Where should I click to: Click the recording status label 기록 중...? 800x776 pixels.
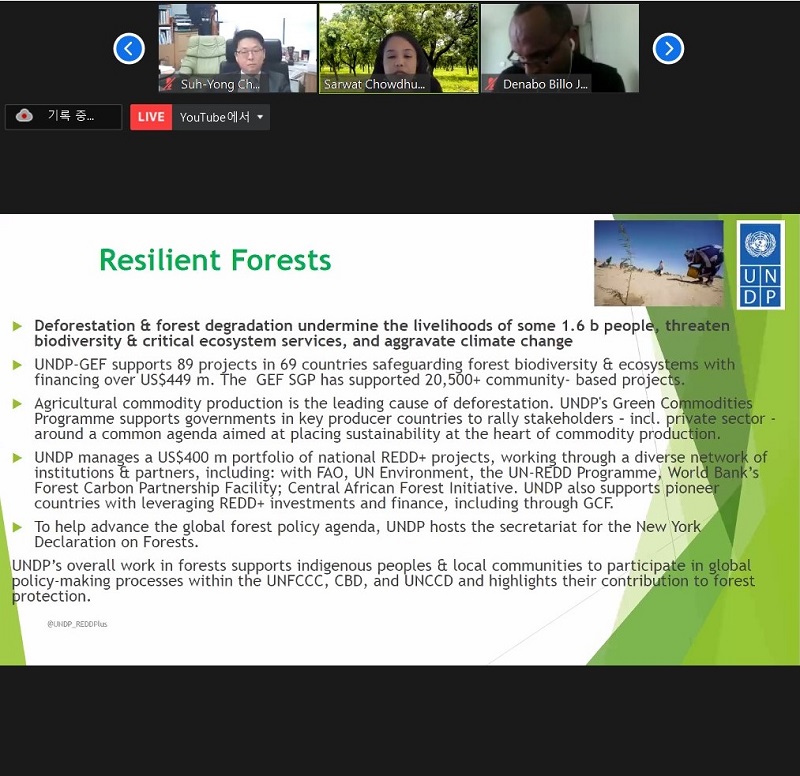[x=70, y=116]
